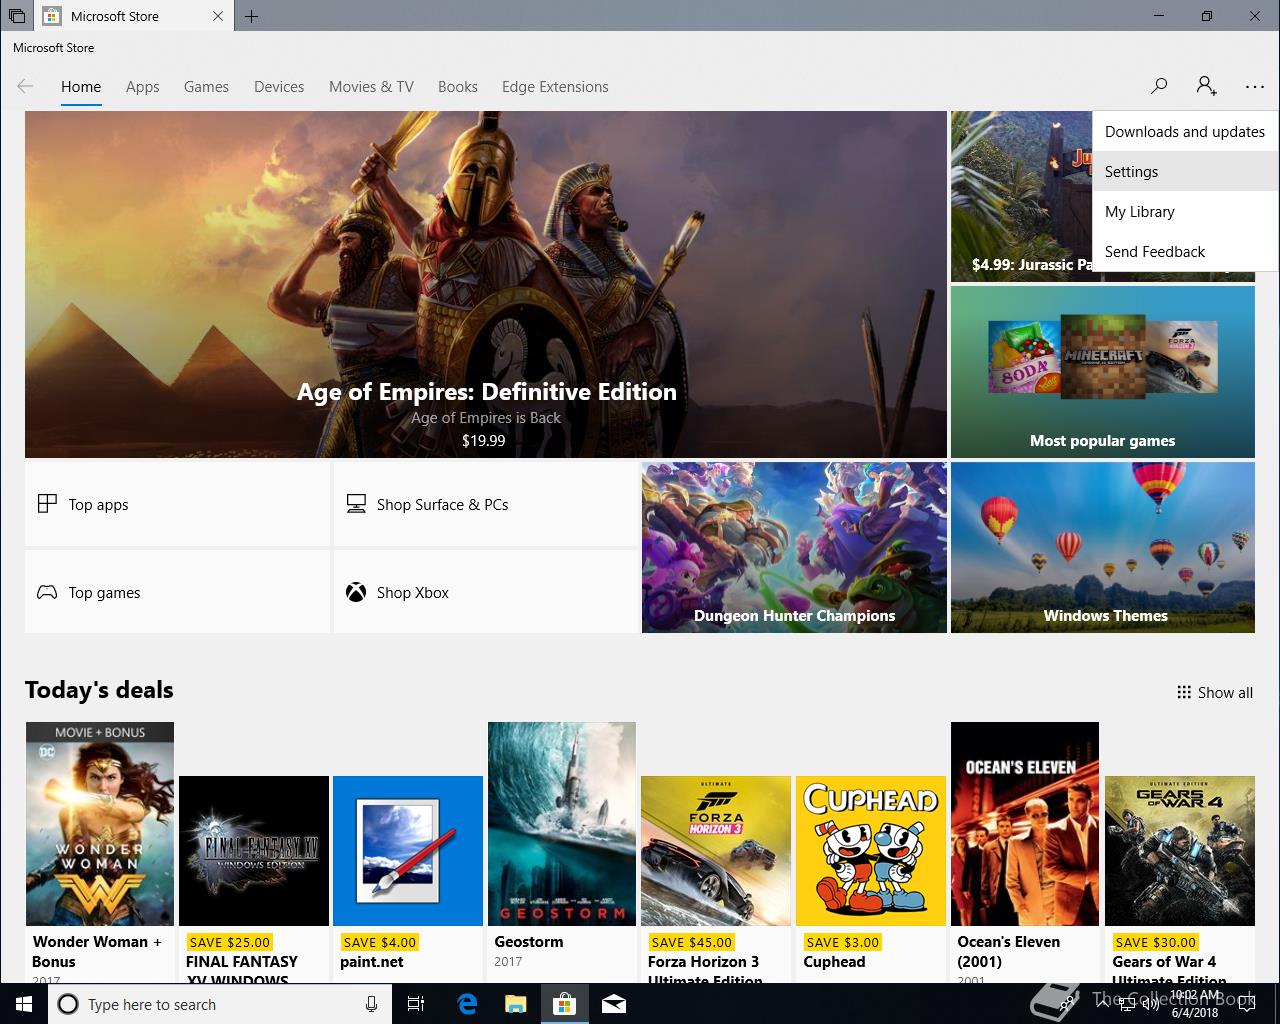This screenshot has width=1280, height=1024.
Task: Click the taskbar search box
Action: click(219, 1004)
